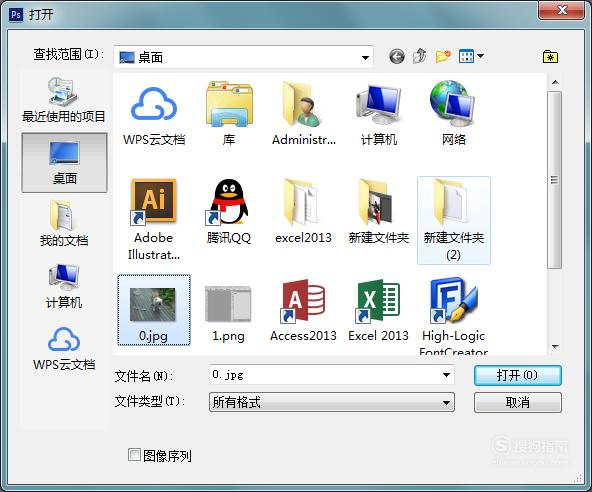The image size is (592, 492).
Task: Click the scrollbar down arrow in file list
Action: (x=555, y=346)
